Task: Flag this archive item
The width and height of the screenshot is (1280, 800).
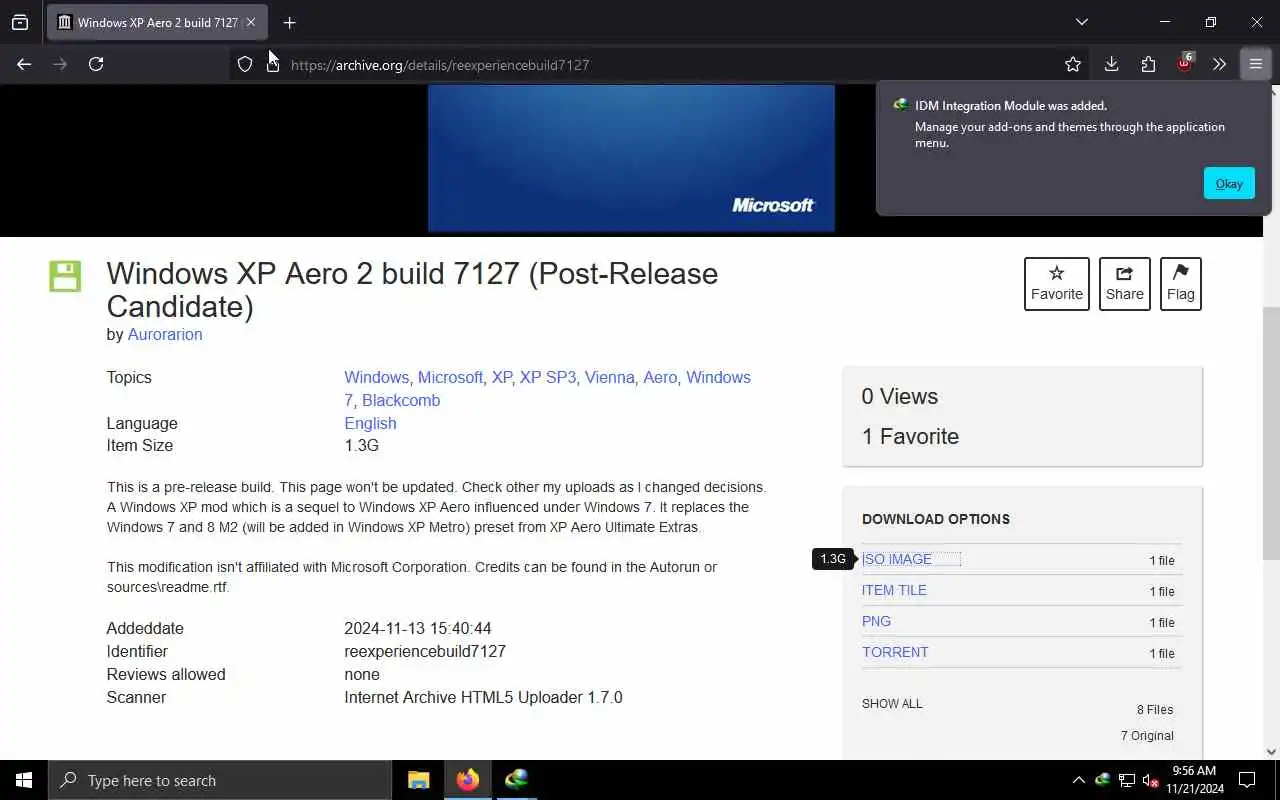Action: pos(1181,284)
